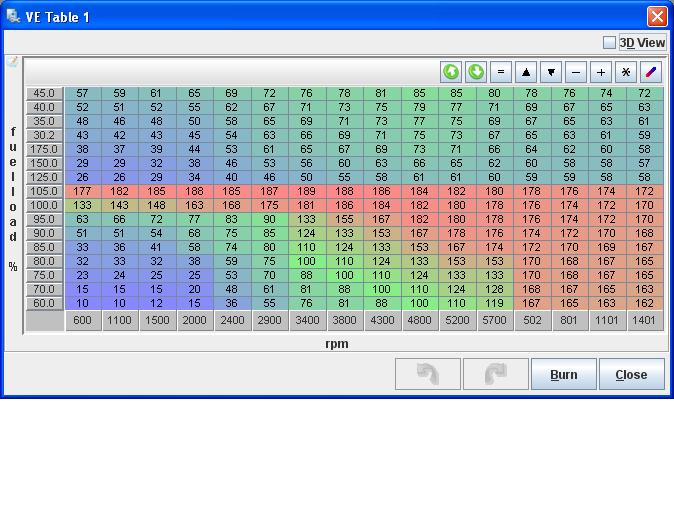Click the Close button at bottom right
The image size is (674, 512).
pos(631,374)
